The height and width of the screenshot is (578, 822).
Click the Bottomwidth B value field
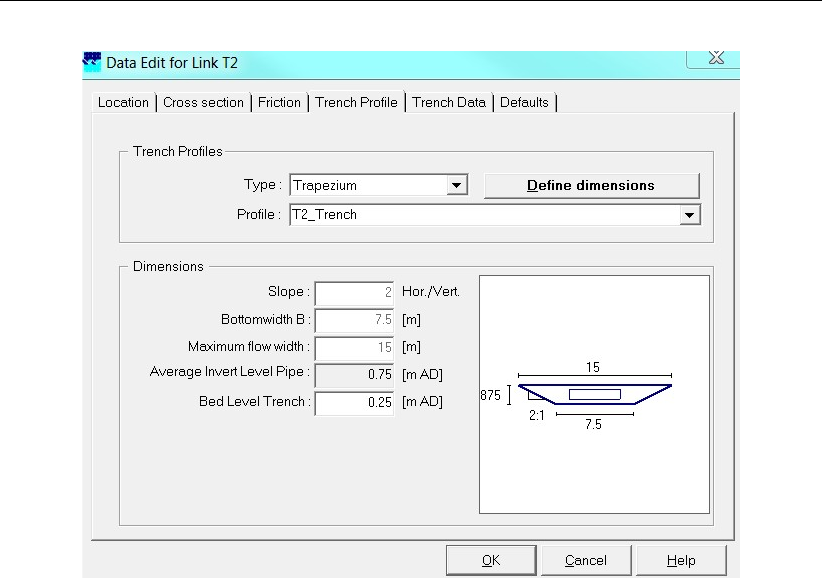click(354, 320)
